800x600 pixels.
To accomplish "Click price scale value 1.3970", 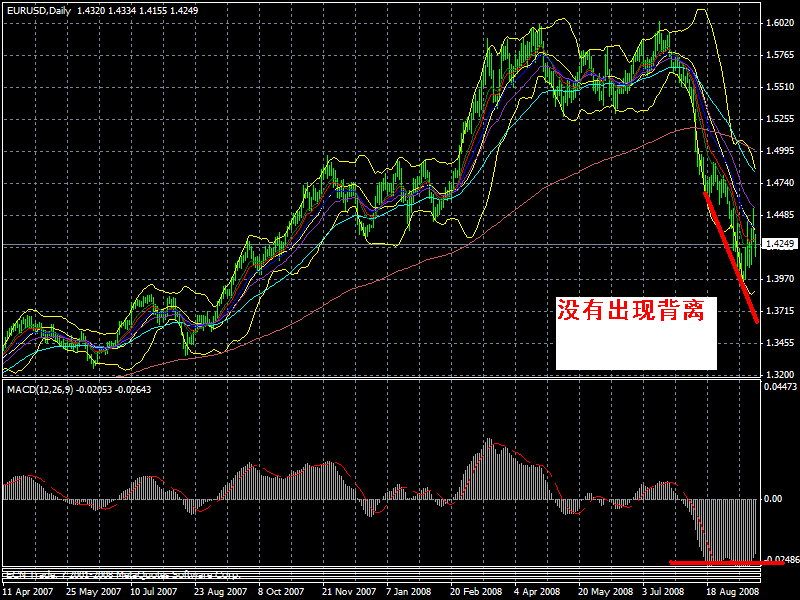I will pyautogui.click(x=780, y=279).
